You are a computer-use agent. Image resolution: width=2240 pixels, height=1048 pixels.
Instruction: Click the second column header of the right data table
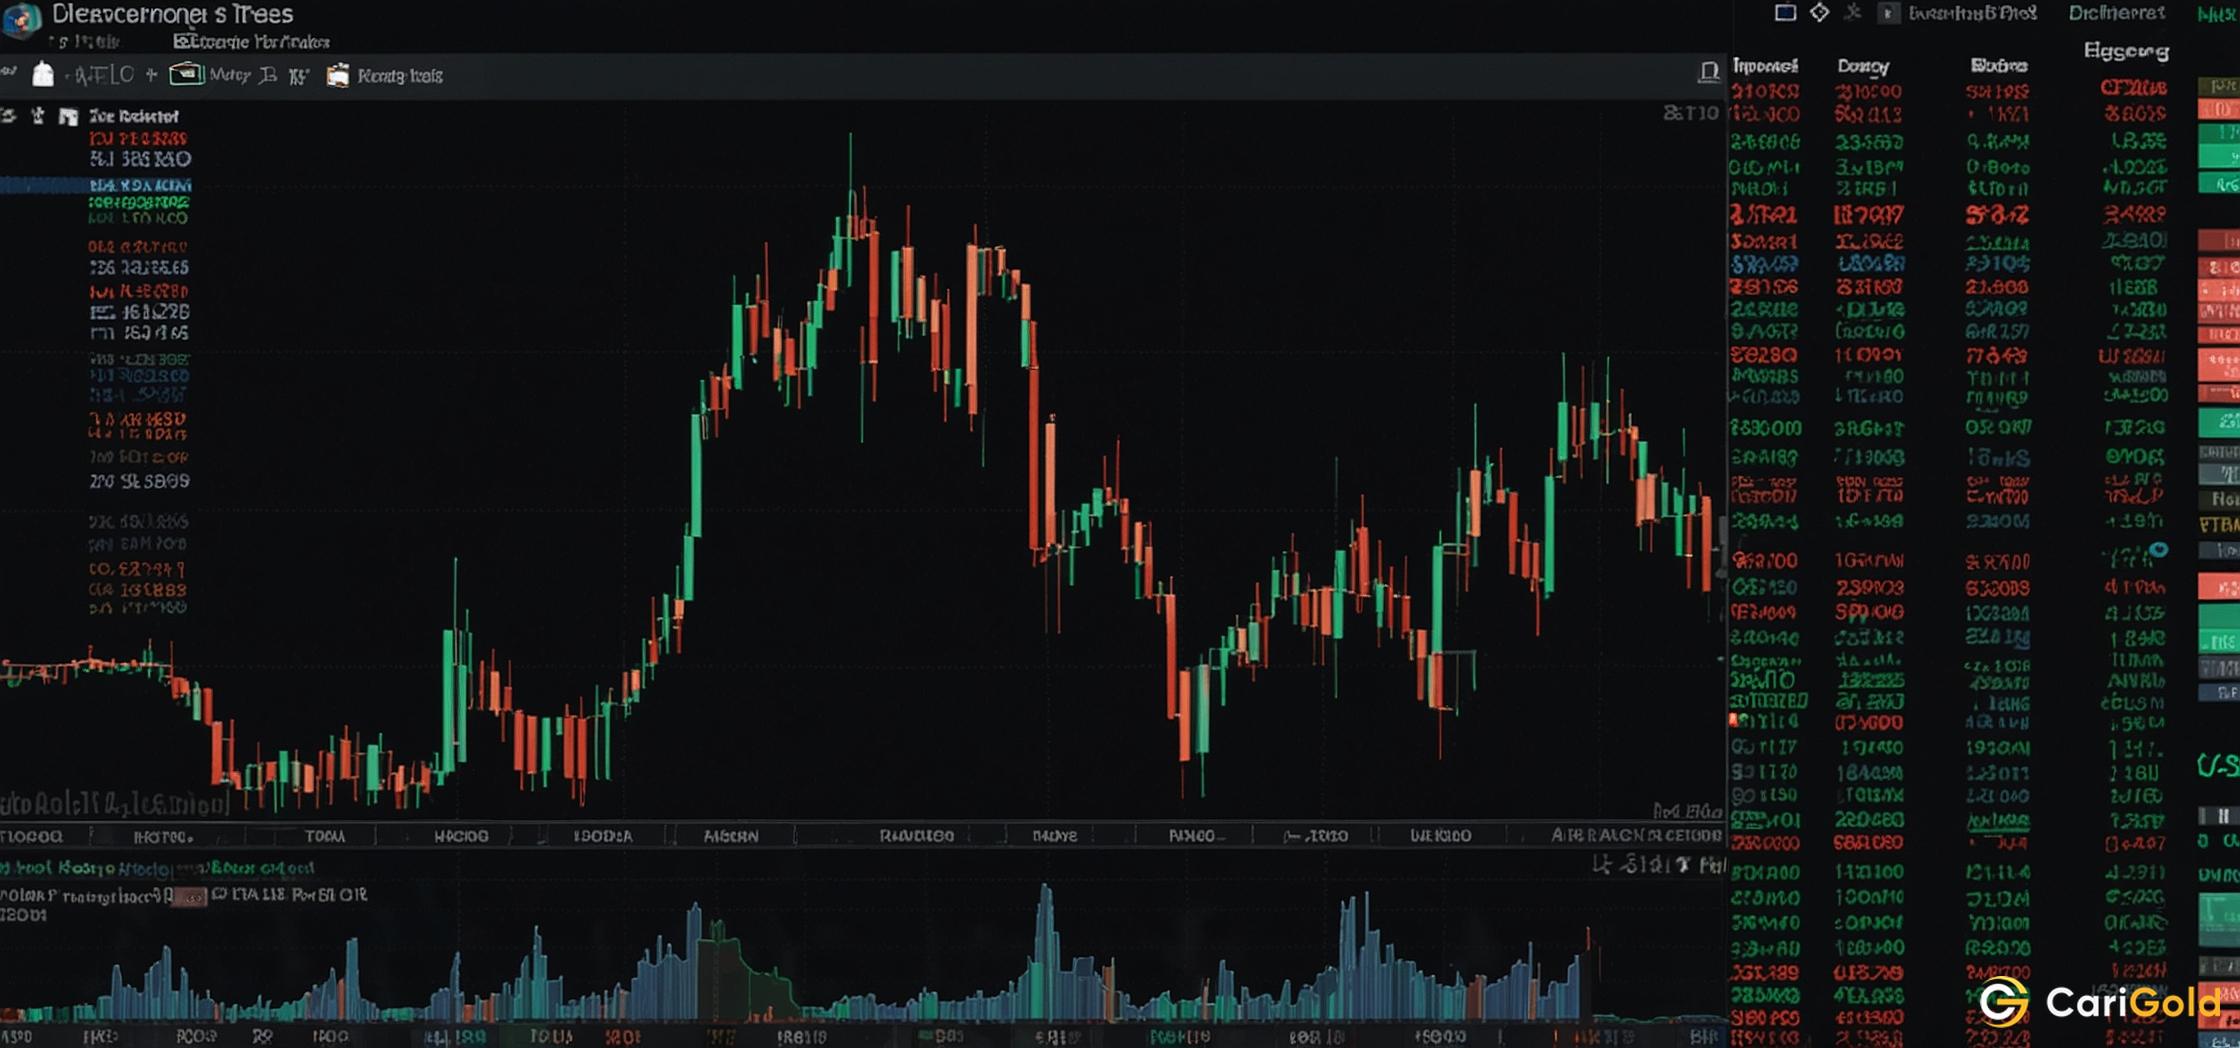point(1863,67)
